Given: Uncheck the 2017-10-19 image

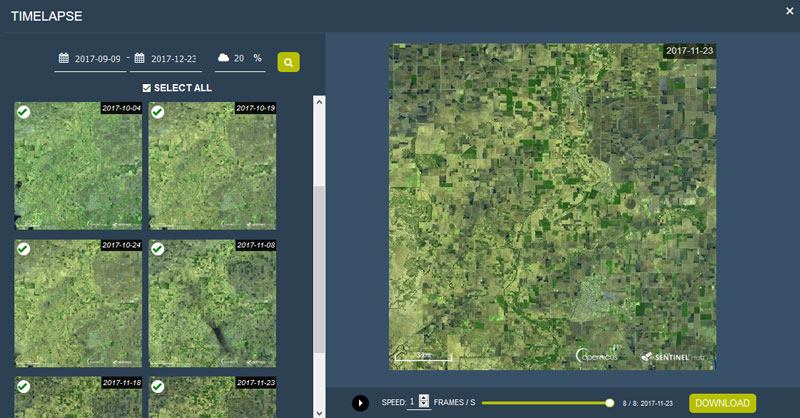Looking at the screenshot, I should point(158,112).
